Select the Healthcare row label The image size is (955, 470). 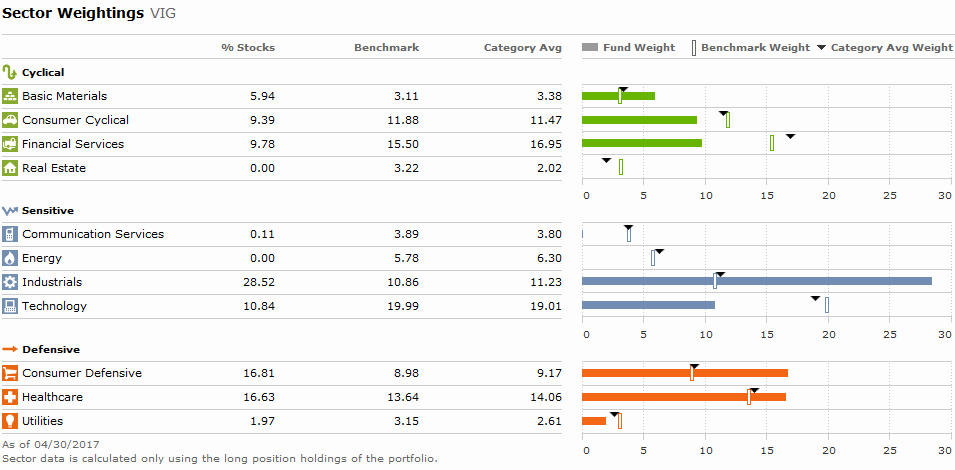coord(52,397)
